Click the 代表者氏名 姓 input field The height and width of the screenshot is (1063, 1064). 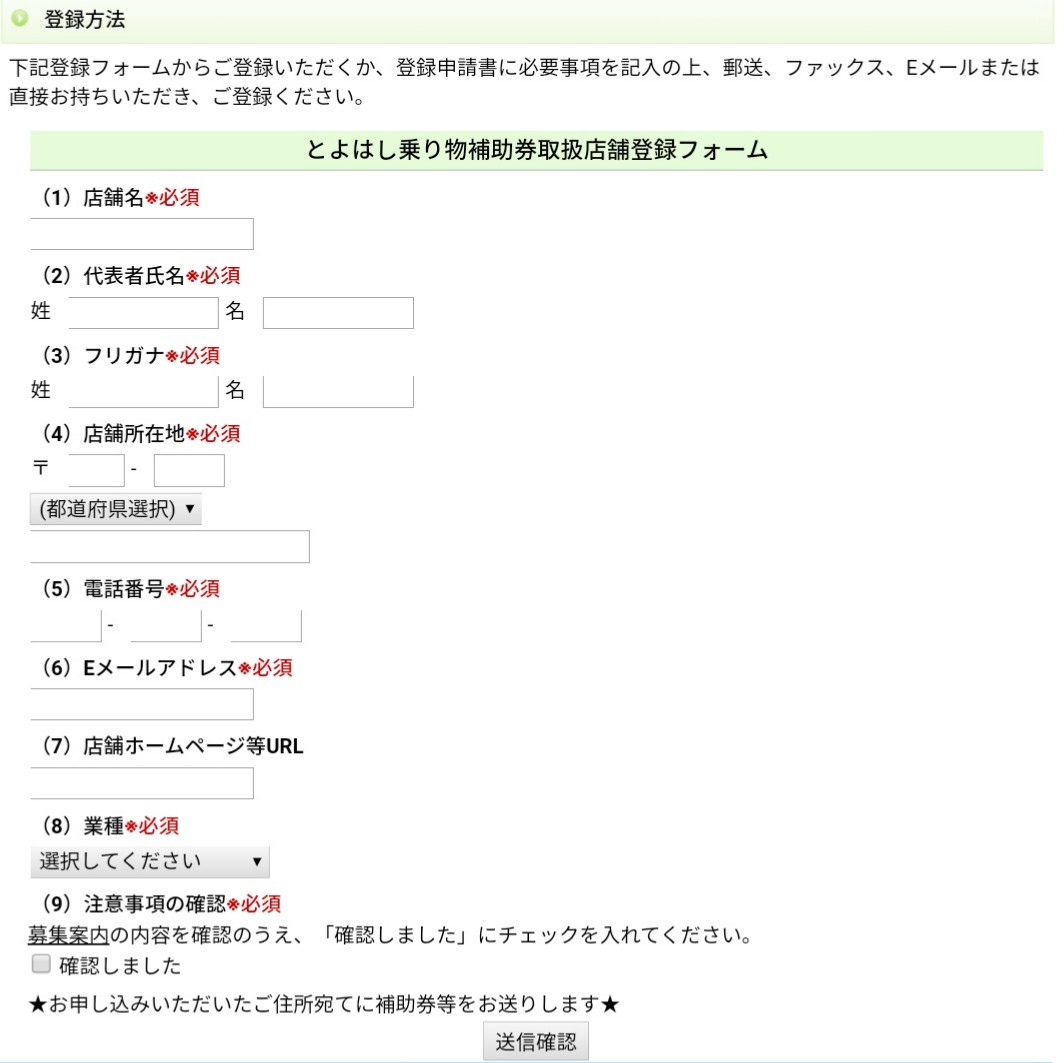[143, 312]
